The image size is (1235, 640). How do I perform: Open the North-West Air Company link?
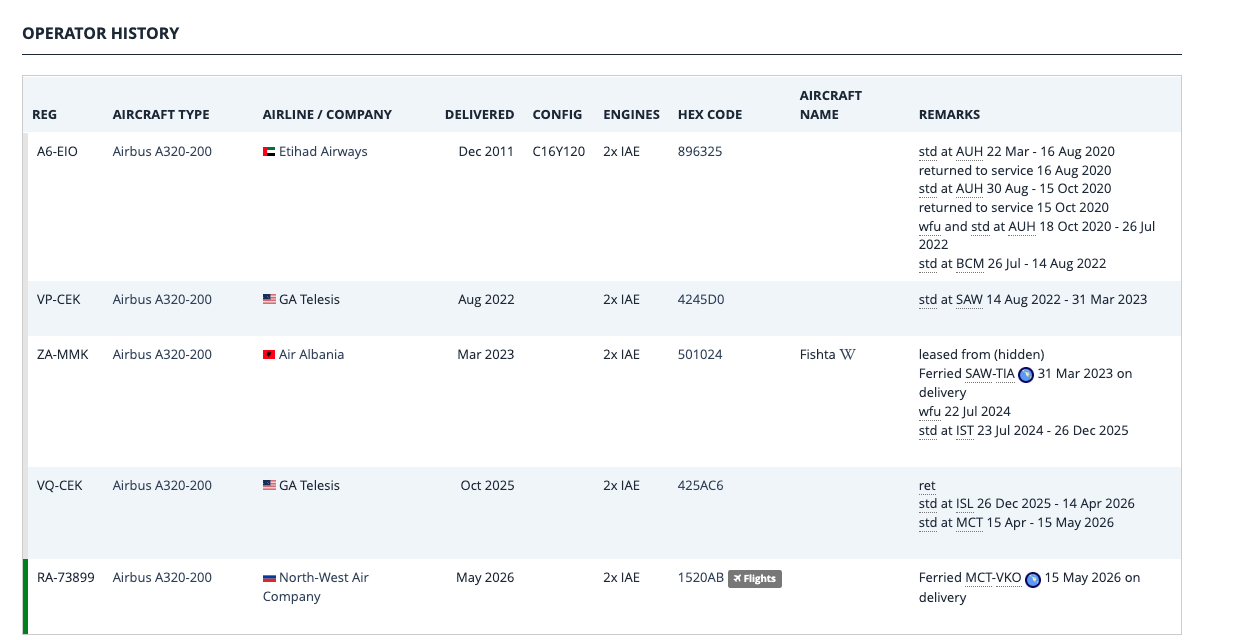pyautogui.click(x=316, y=587)
